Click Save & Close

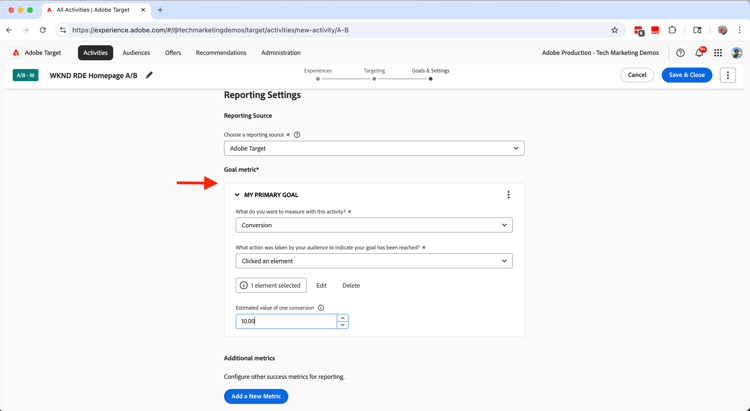click(x=686, y=75)
